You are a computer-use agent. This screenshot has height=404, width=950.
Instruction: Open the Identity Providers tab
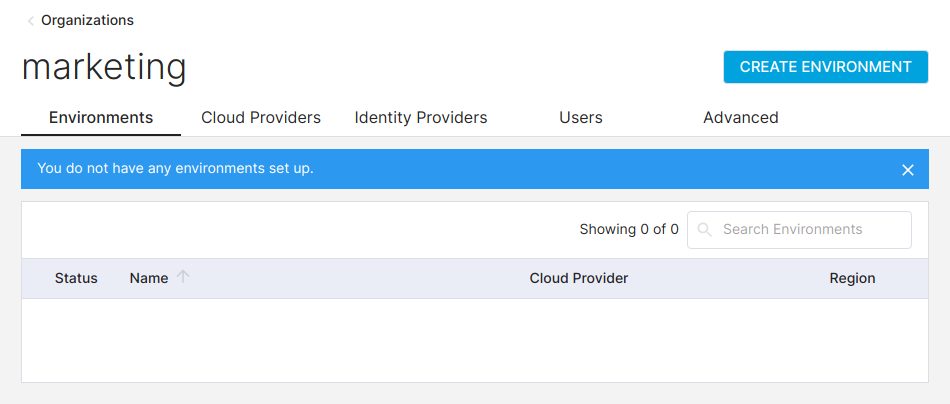tap(421, 118)
